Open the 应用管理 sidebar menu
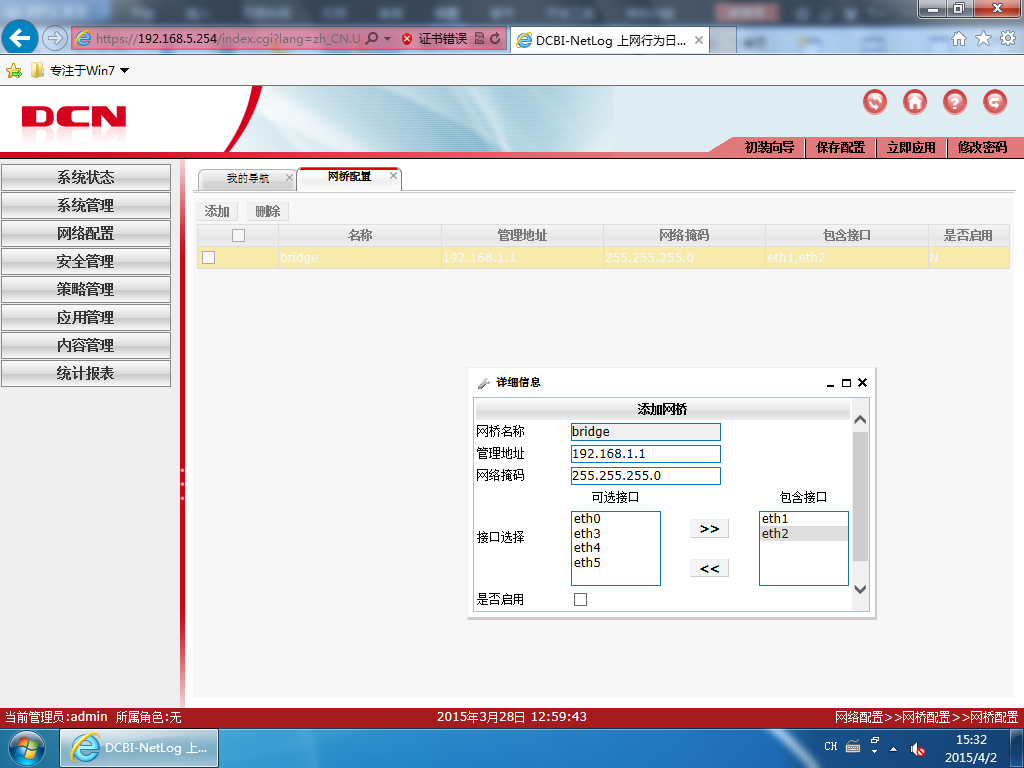 click(x=86, y=317)
